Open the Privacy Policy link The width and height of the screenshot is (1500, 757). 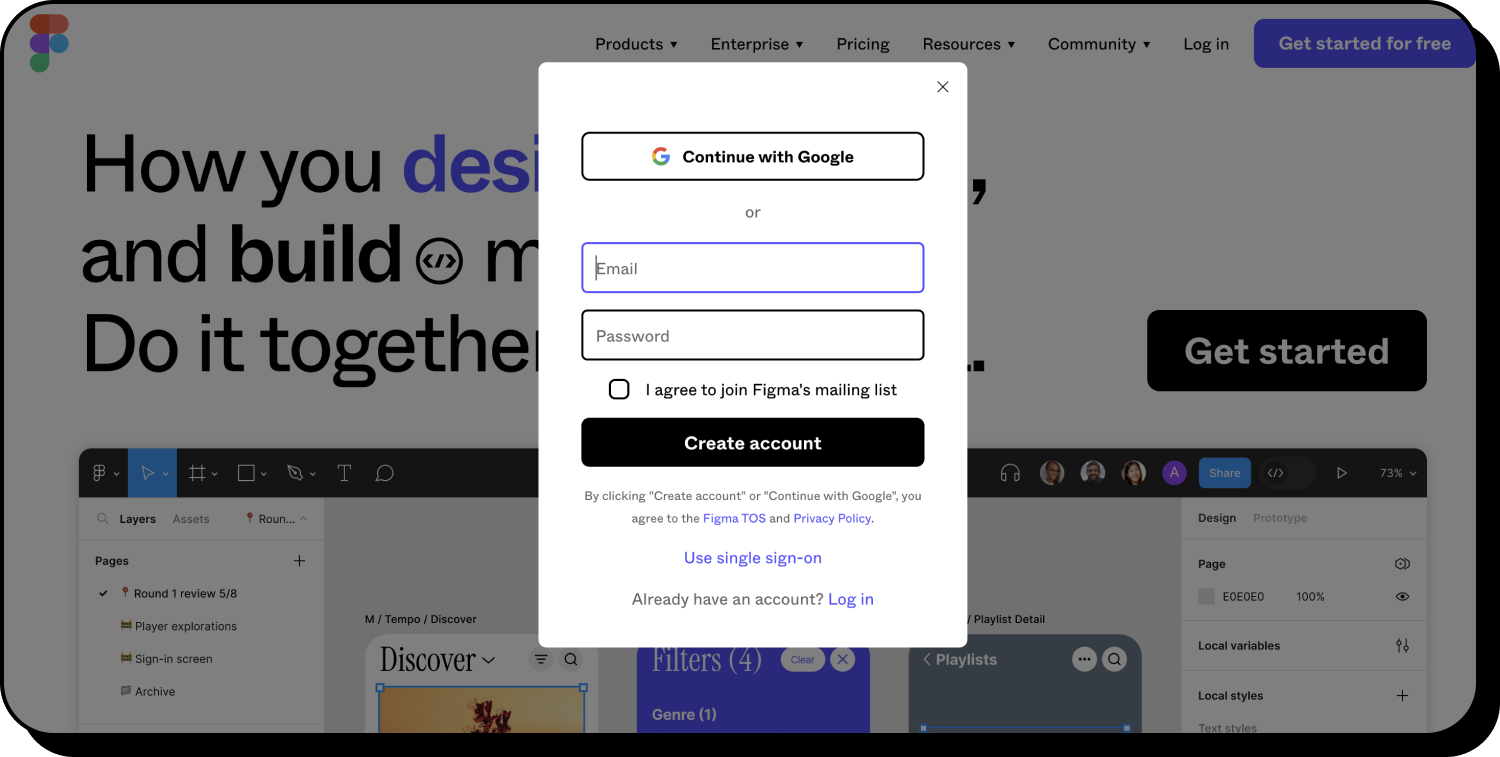(832, 518)
